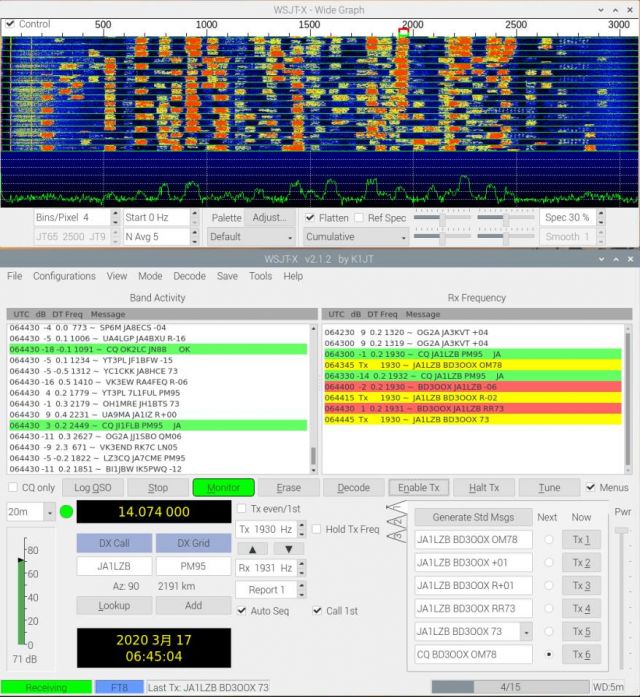Image resolution: width=640 pixels, height=697 pixels.
Task: Adjust the upper-left waterfall gain slider
Action: coord(442,218)
